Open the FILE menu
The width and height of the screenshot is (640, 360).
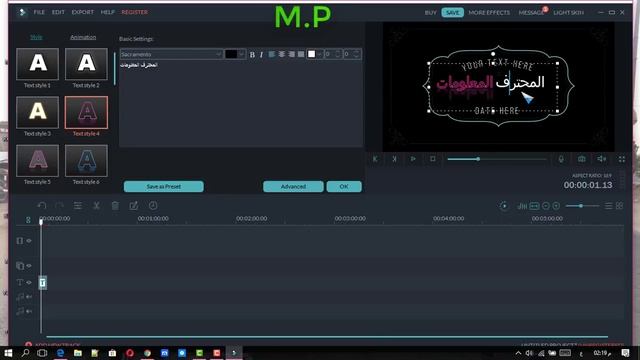coord(39,12)
